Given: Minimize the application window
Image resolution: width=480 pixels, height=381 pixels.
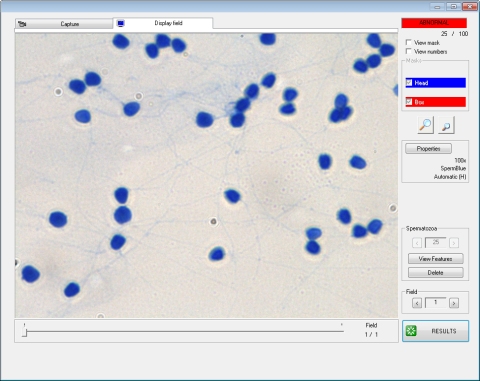Looking at the screenshot, I should point(437,6).
